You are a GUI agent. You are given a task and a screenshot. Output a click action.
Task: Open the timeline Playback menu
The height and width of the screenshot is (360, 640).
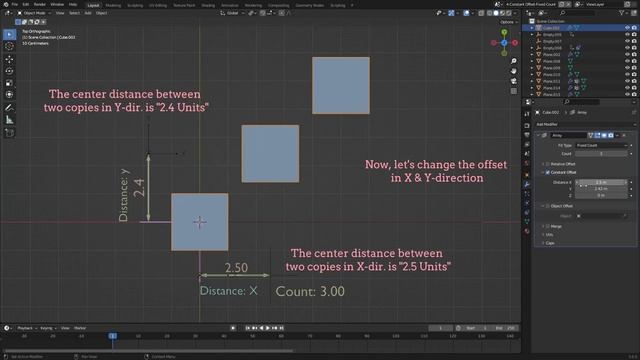27,328
